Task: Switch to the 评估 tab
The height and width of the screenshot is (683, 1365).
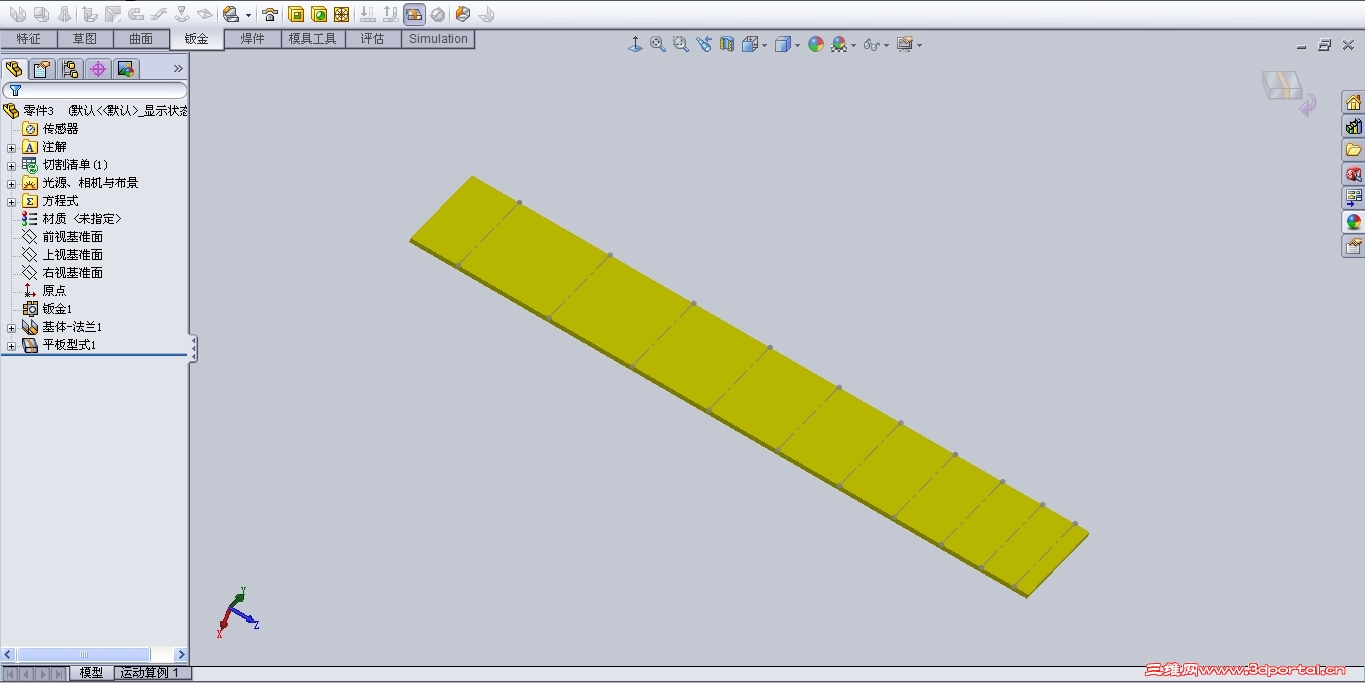Action: point(373,39)
